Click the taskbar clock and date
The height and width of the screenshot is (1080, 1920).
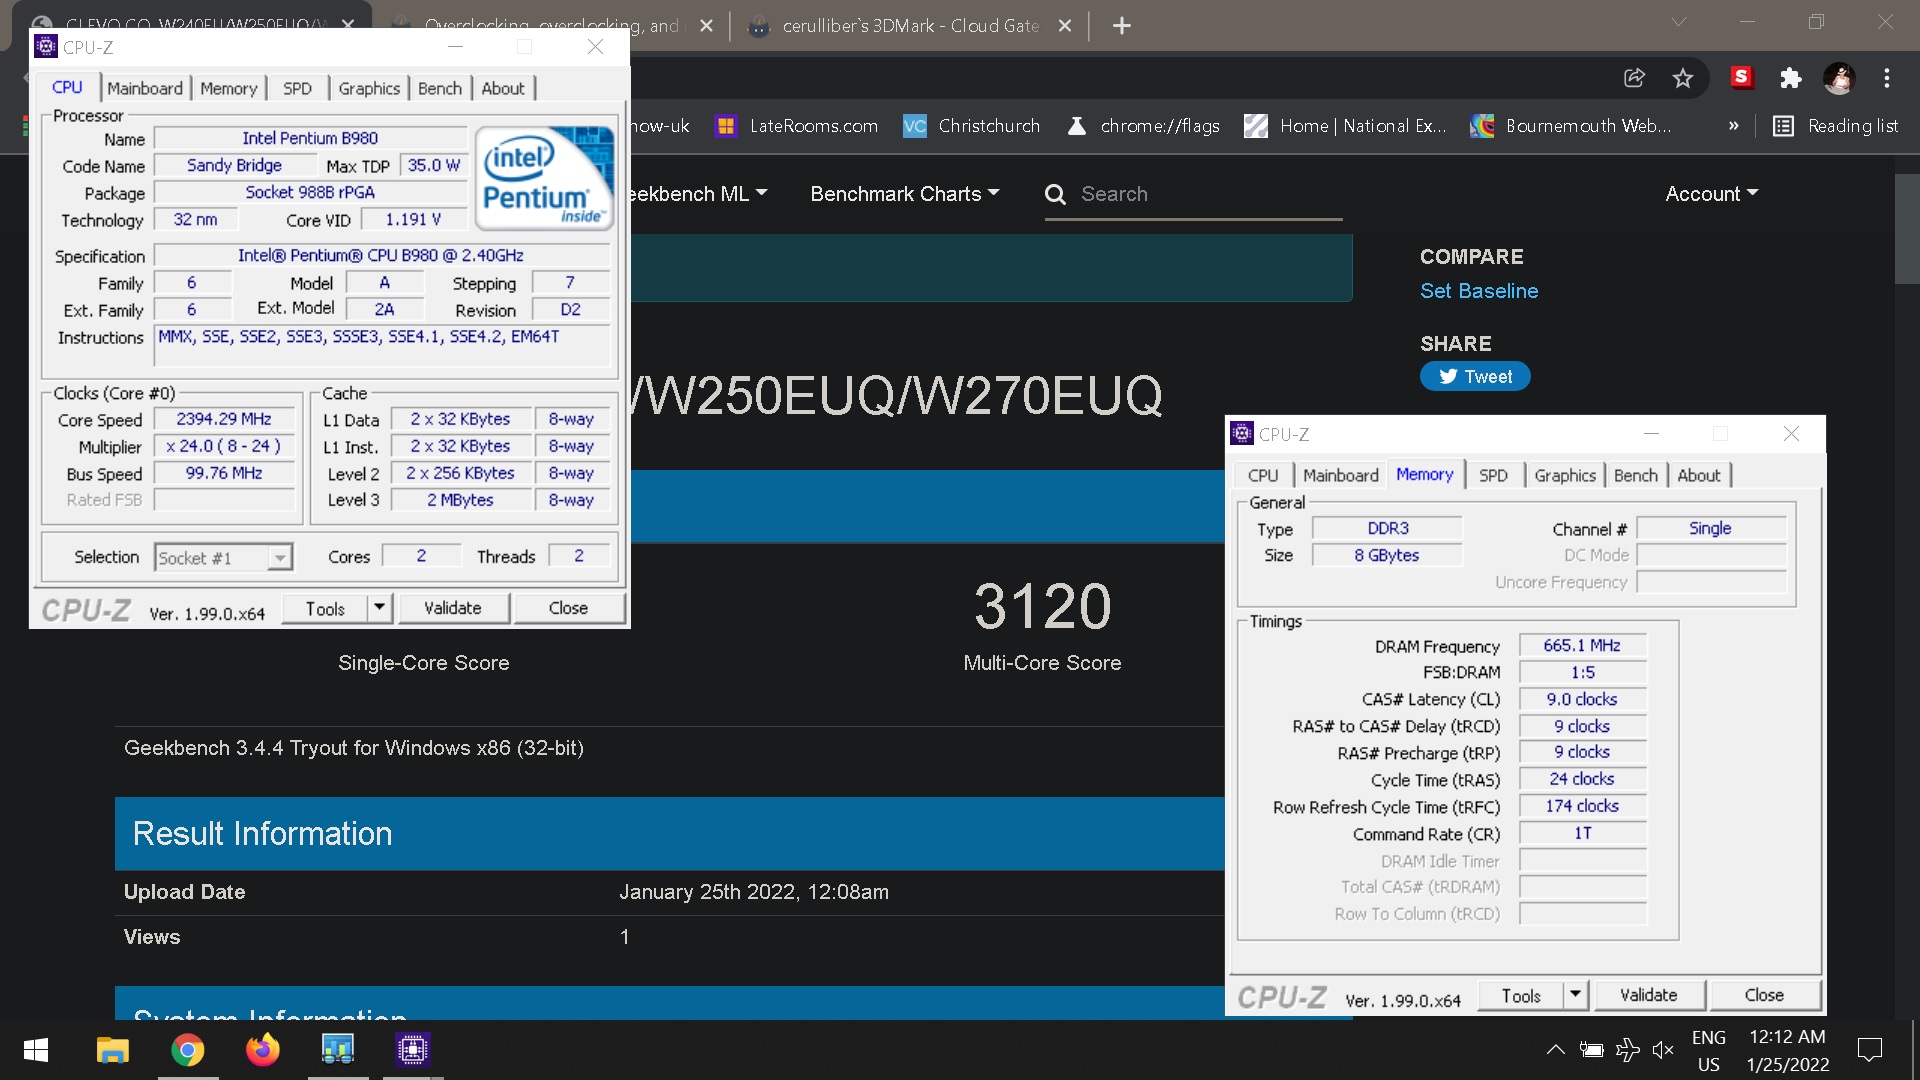[1788, 1050]
